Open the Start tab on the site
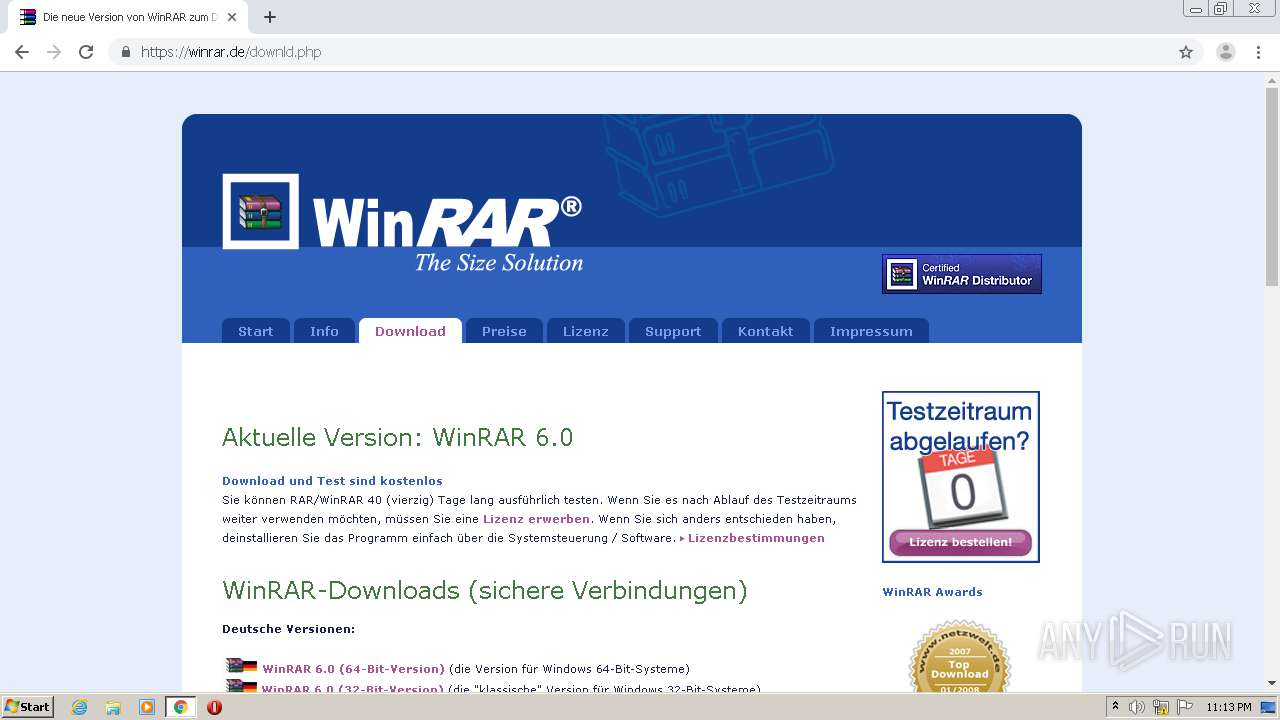Viewport: 1280px width, 720px height. pos(255,331)
